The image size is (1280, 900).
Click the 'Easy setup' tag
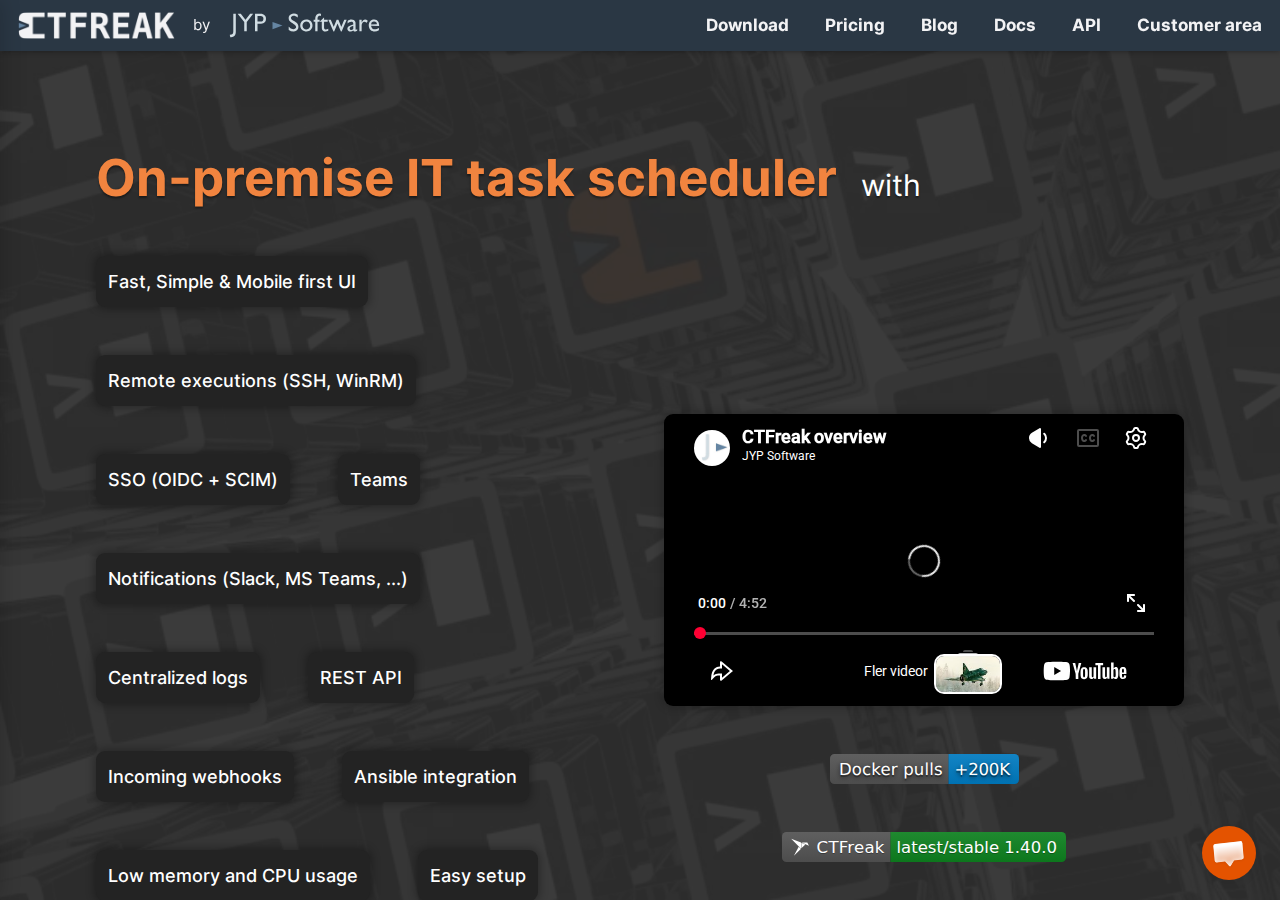click(478, 876)
